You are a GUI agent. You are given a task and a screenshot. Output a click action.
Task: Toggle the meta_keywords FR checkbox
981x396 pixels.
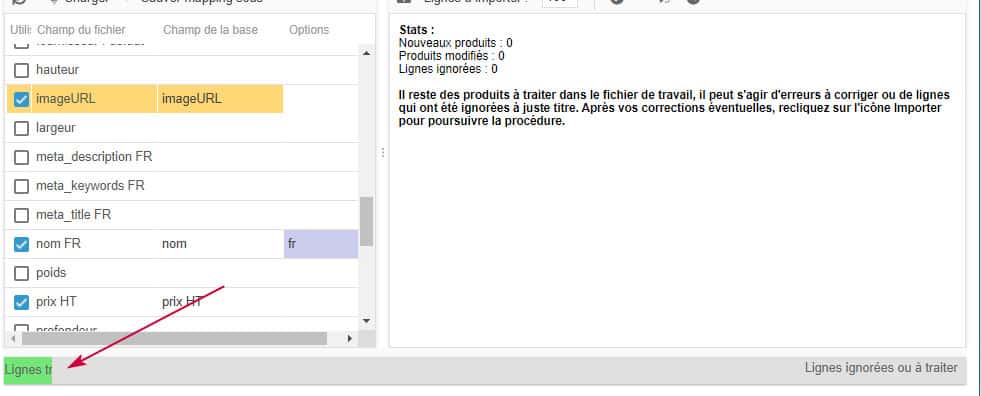tap(21, 186)
